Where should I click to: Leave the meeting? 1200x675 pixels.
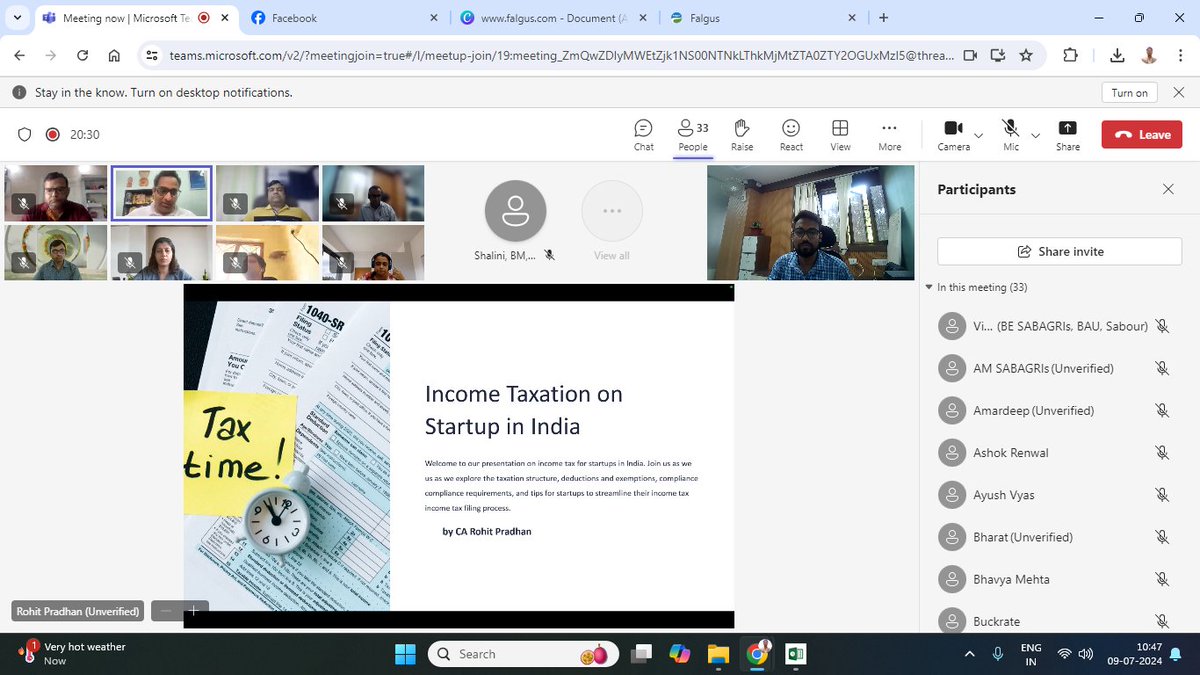1141,135
